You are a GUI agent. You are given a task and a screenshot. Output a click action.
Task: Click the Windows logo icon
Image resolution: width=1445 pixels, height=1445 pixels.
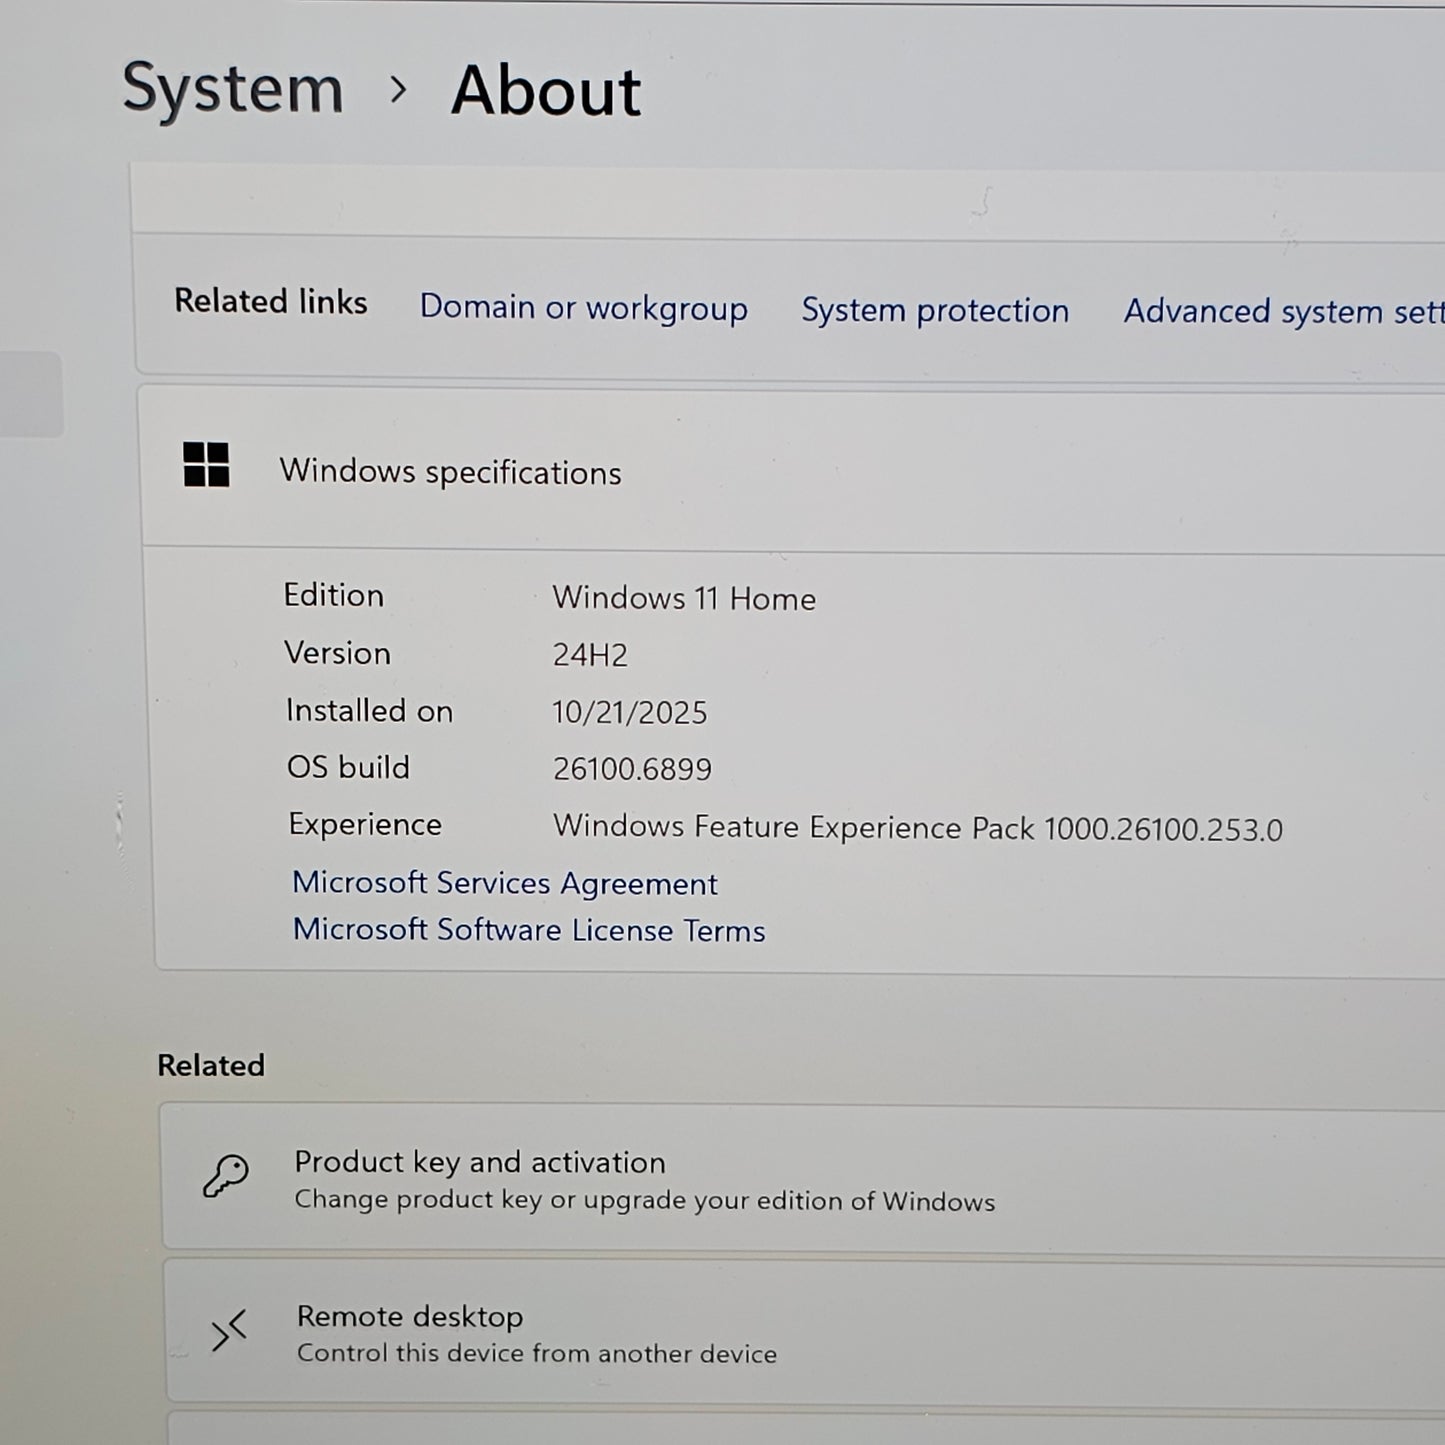[x=206, y=465]
